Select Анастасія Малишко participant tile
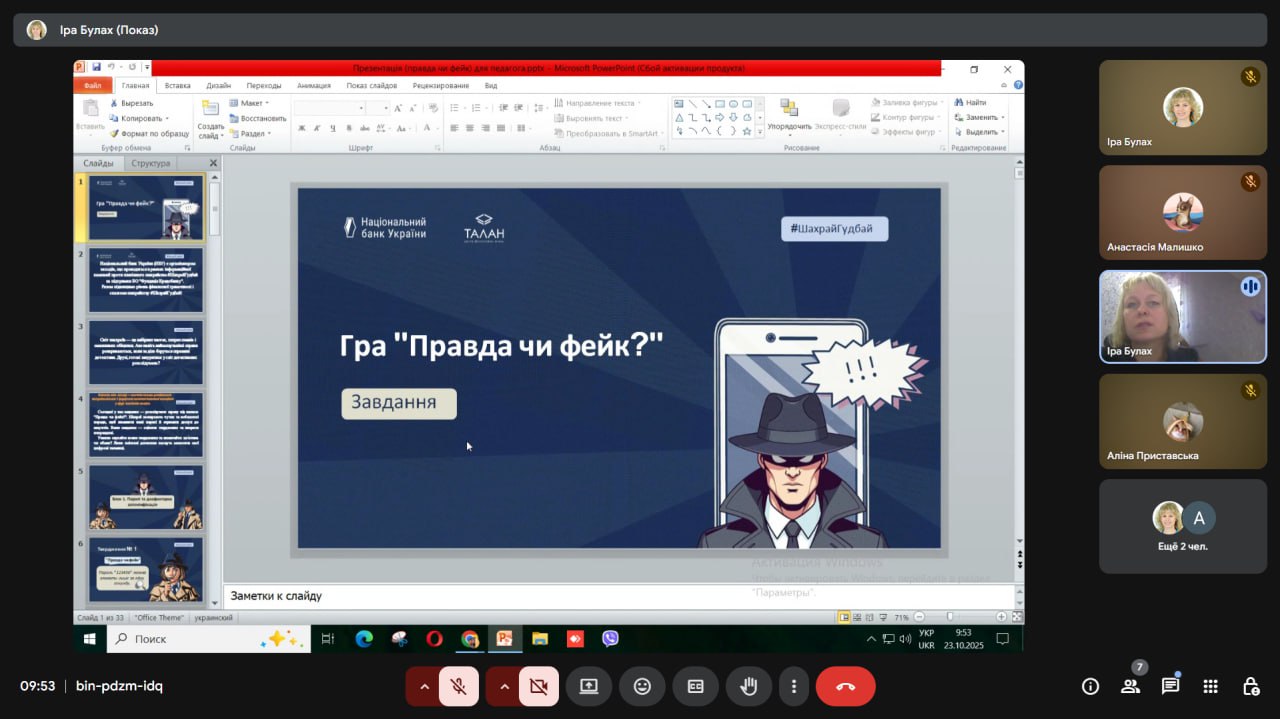 point(1182,212)
